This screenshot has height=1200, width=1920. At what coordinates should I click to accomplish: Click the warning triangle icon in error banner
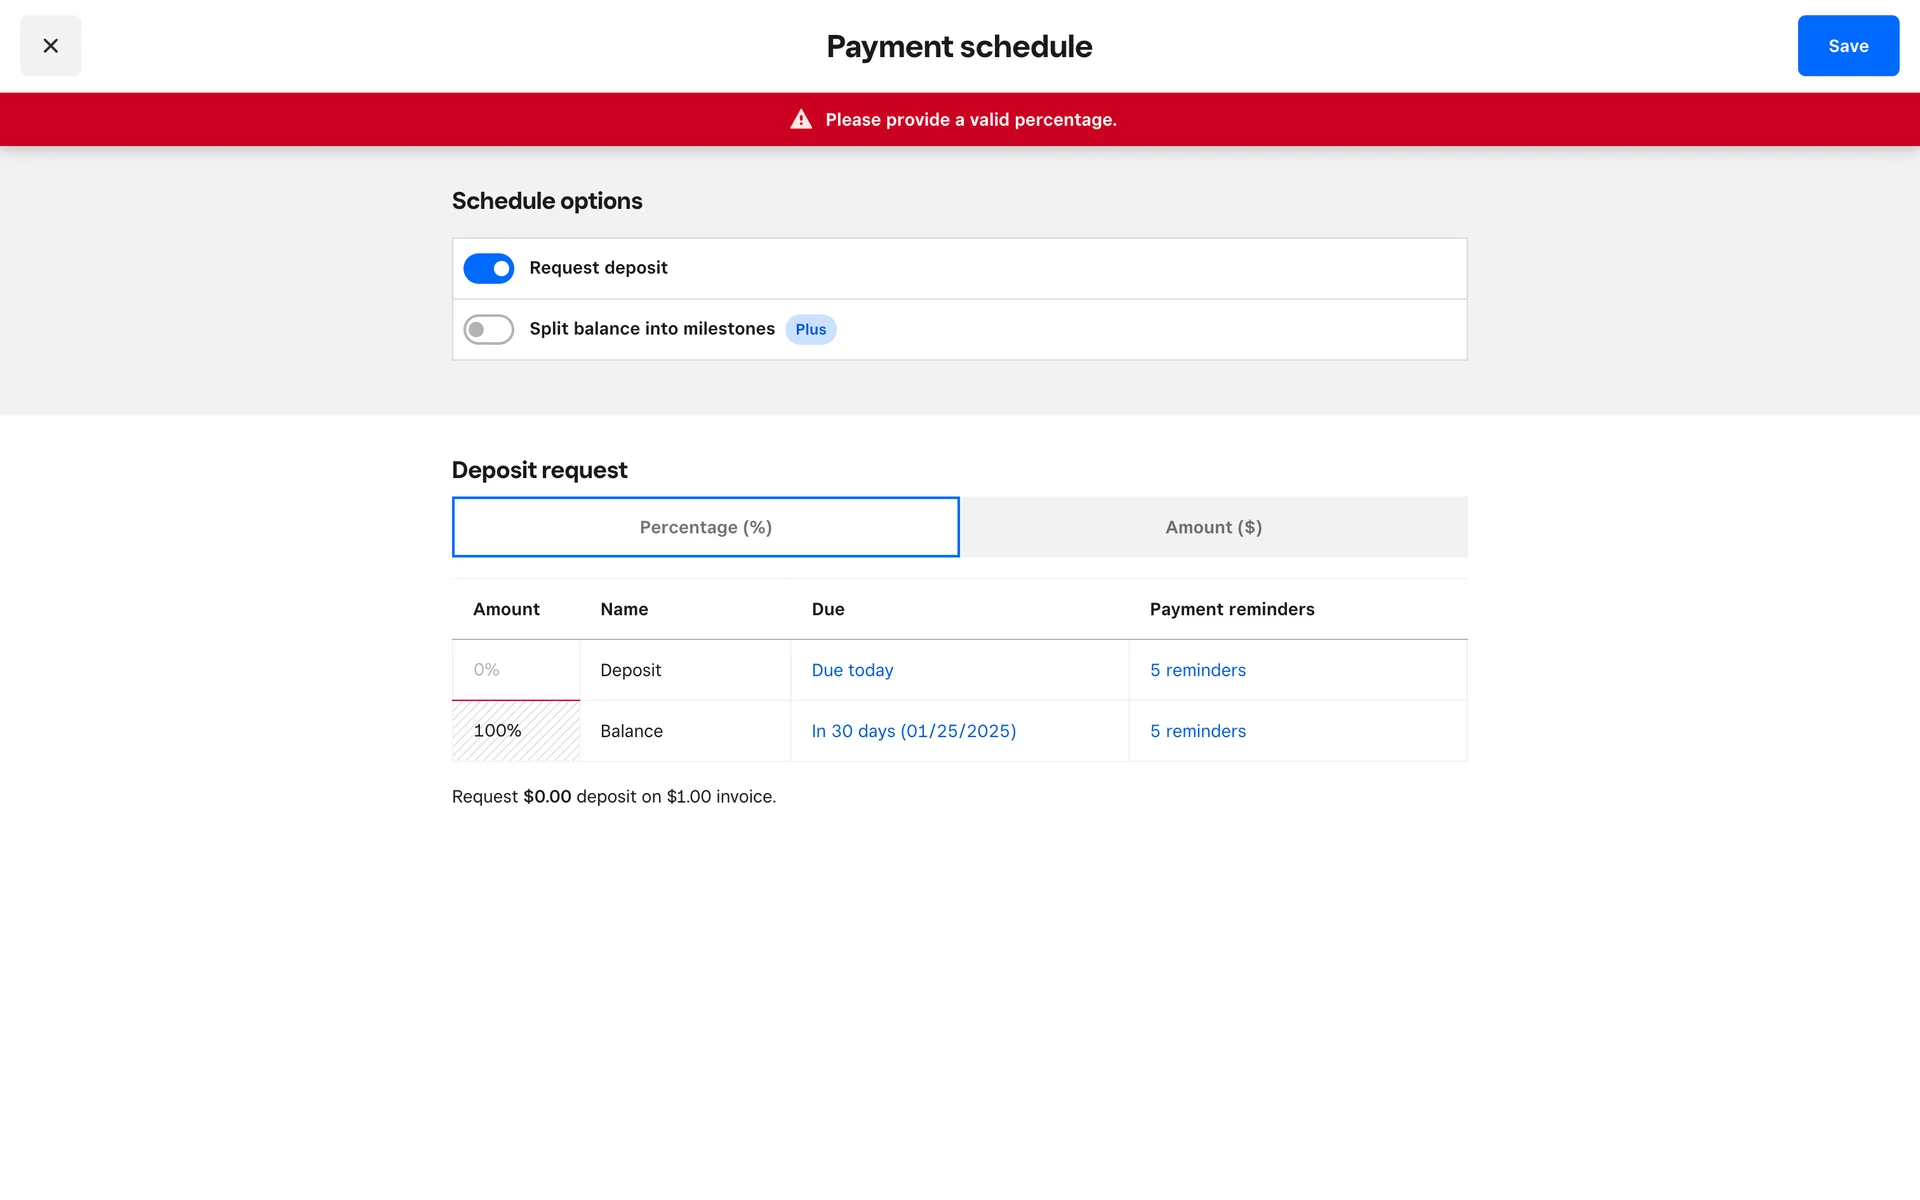tap(801, 120)
